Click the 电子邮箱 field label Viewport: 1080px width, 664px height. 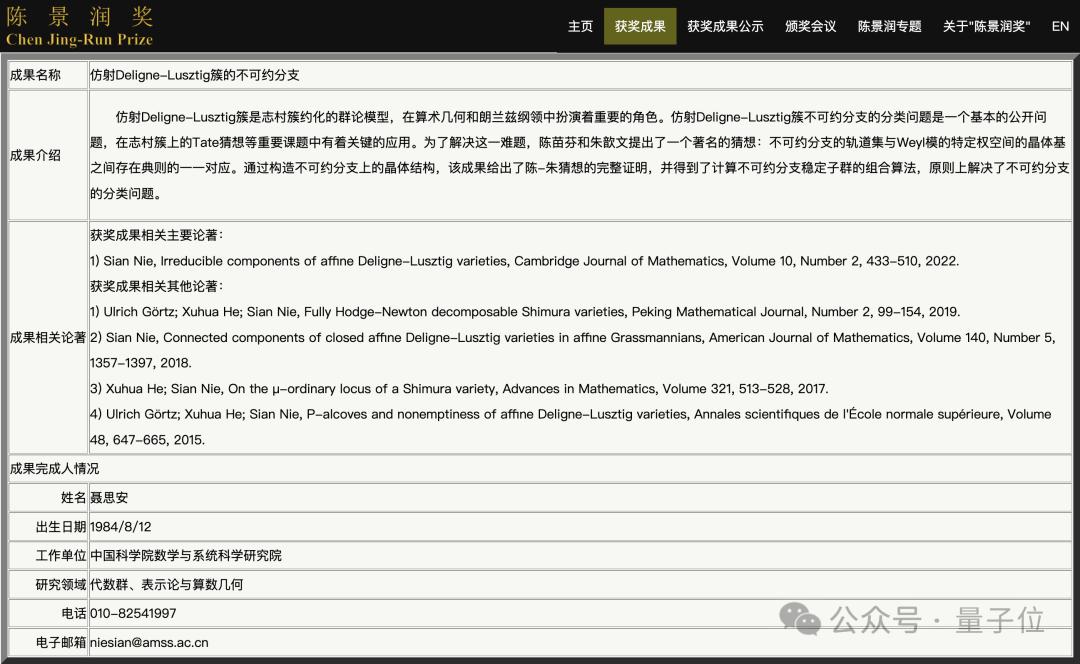point(61,642)
